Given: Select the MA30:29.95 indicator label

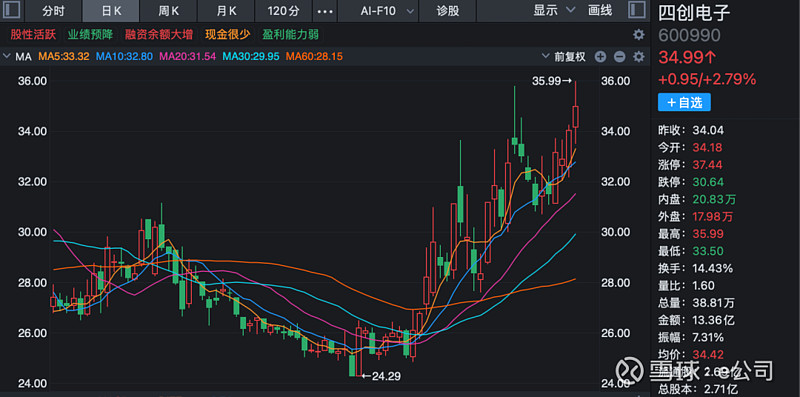Looking at the screenshot, I should coord(251,57).
